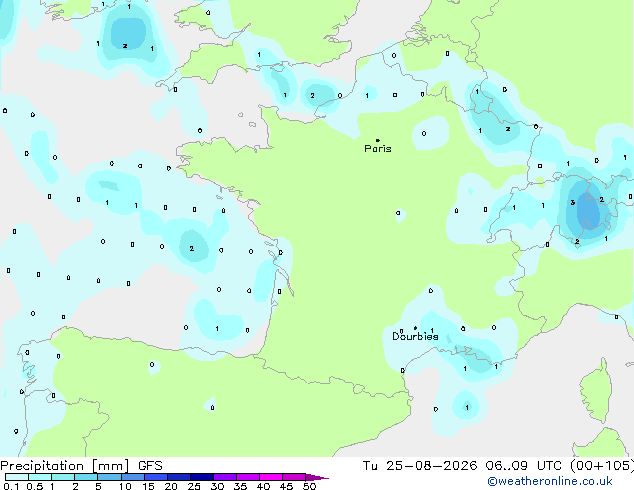Pick the 25–30 mm legend swatch
The height and width of the screenshot is (490, 634).
(x=202, y=477)
